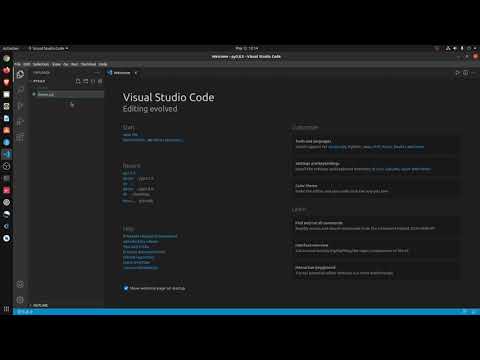This screenshot has width=480, height=360.
Task: Open the Go menu
Action: tap(66, 64)
